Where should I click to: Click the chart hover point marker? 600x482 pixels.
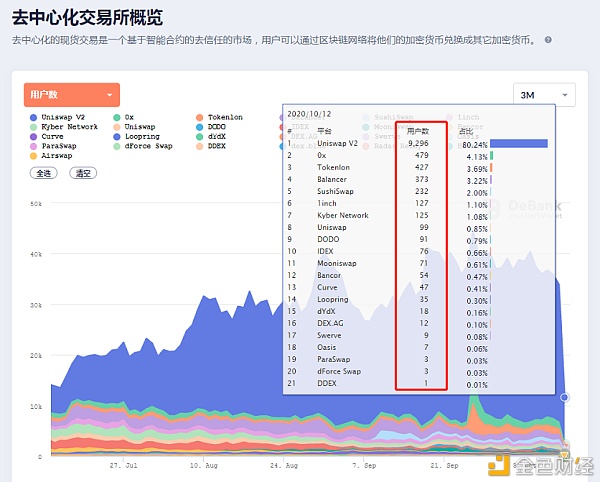564,397
